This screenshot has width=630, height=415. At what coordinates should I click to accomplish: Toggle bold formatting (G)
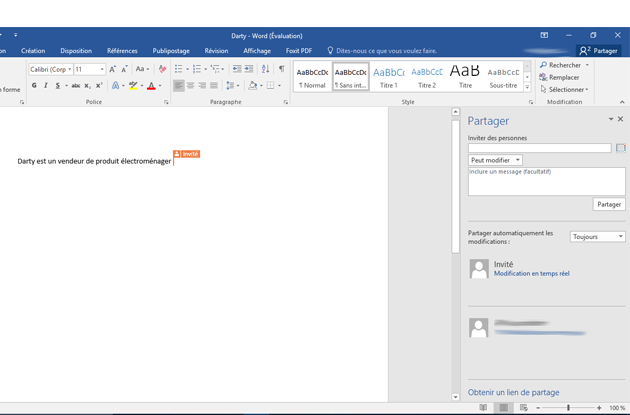(34, 85)
